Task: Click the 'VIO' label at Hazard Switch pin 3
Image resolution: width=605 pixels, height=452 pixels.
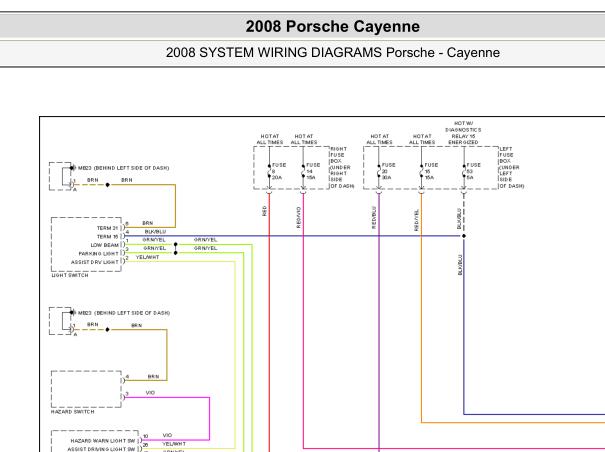Action: pos(150,393)
